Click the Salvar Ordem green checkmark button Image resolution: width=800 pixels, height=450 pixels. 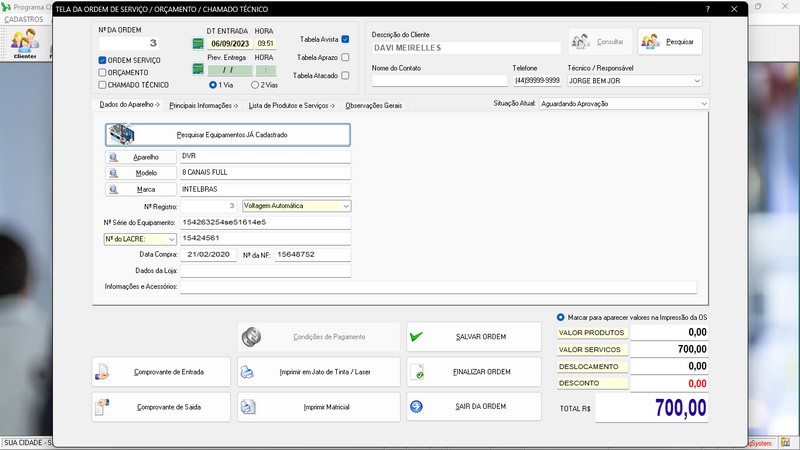click(x=473, y=337)
